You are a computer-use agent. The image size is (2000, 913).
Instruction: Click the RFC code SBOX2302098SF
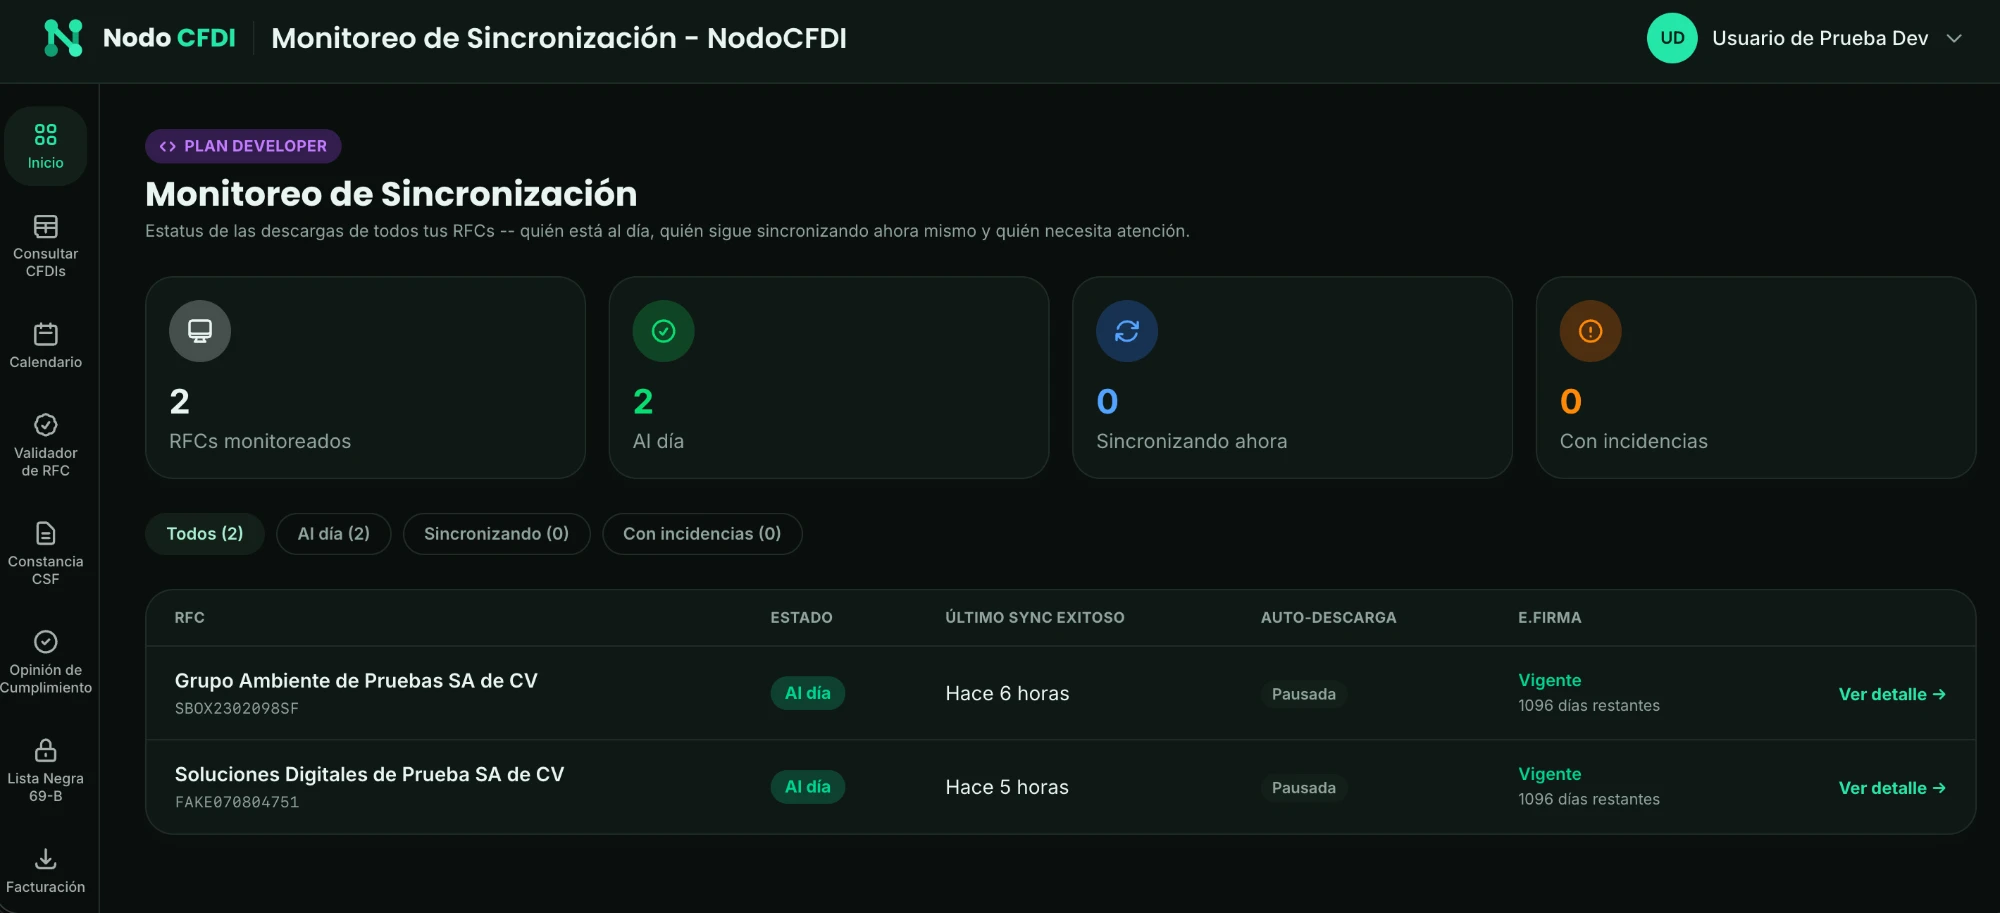tap(237, 708)
